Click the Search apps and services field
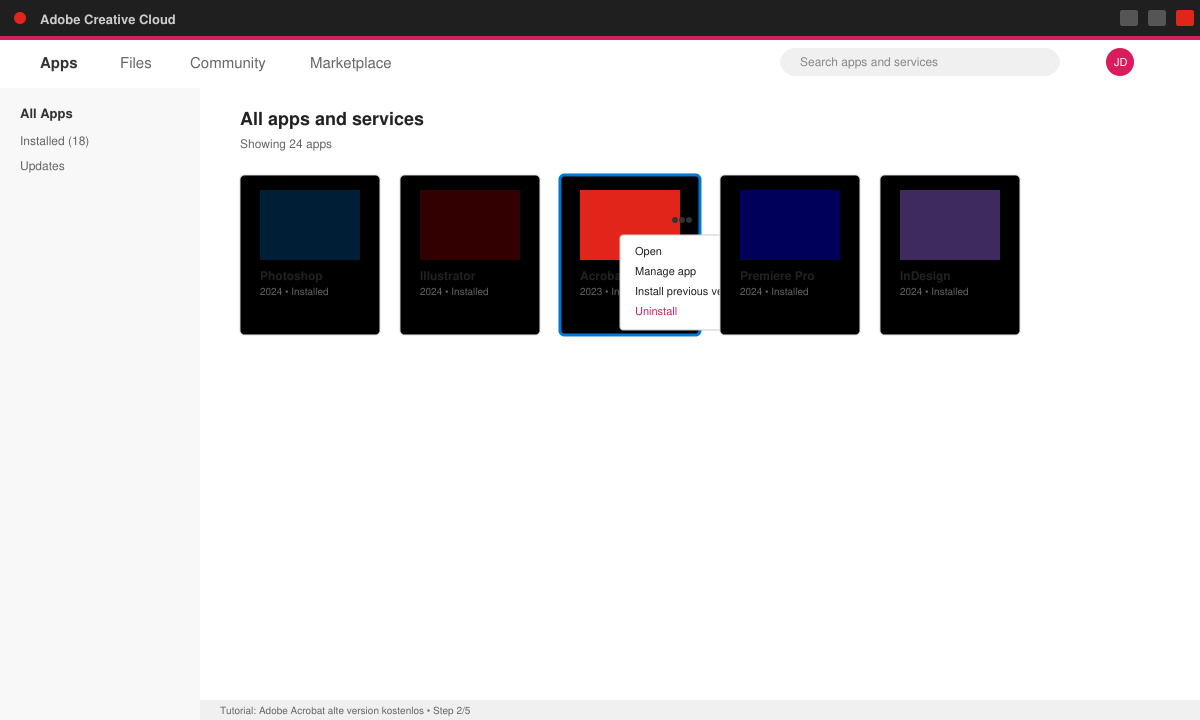This screenshot has width=1200, height=720. point(919,62)
